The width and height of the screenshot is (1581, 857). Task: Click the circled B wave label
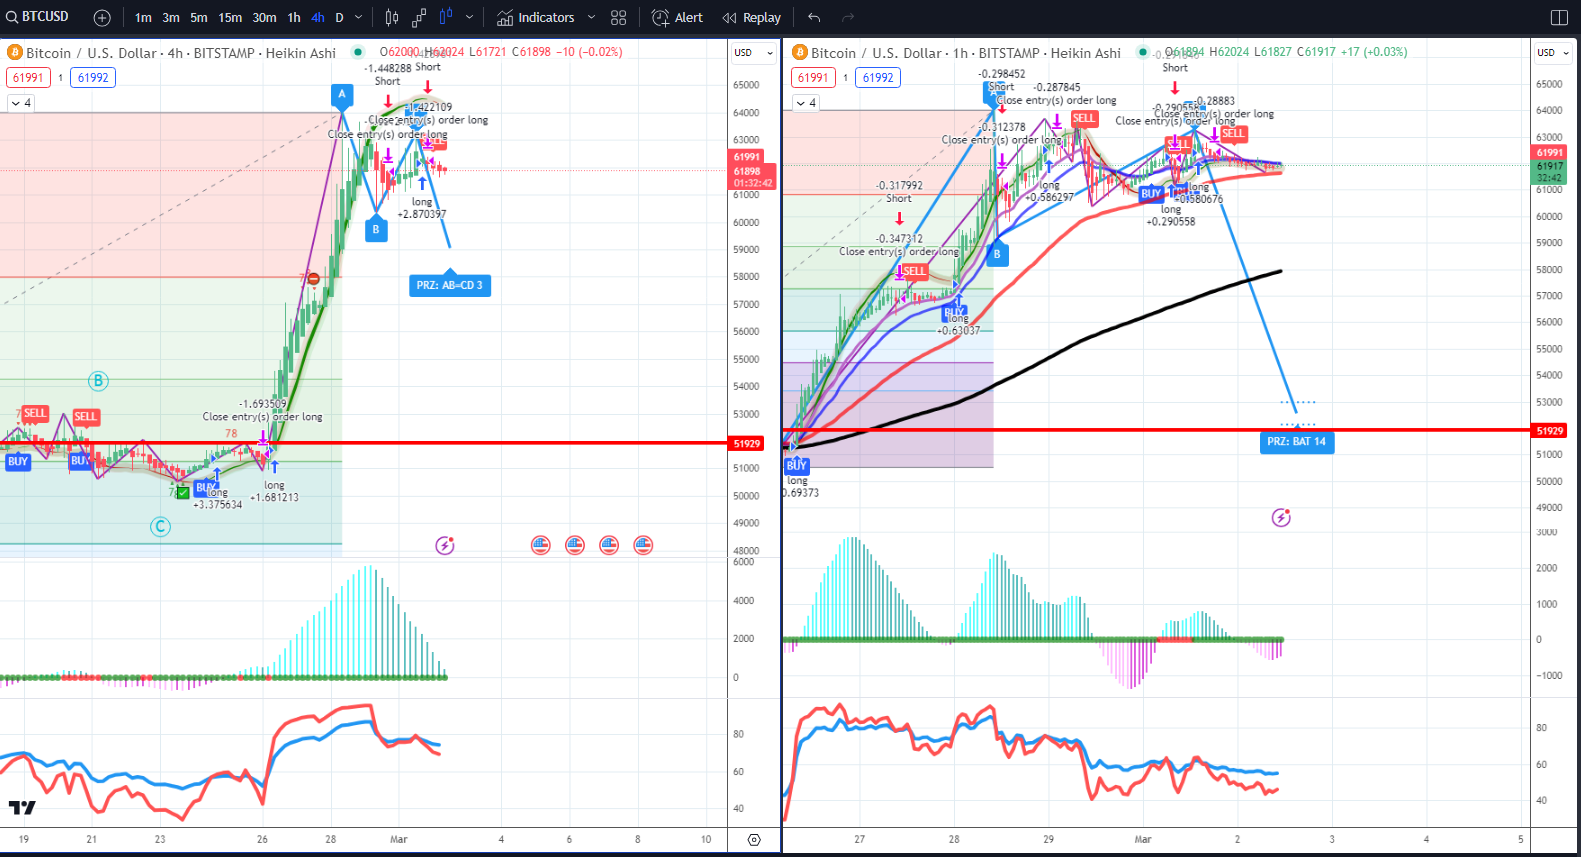click(98, 381)
